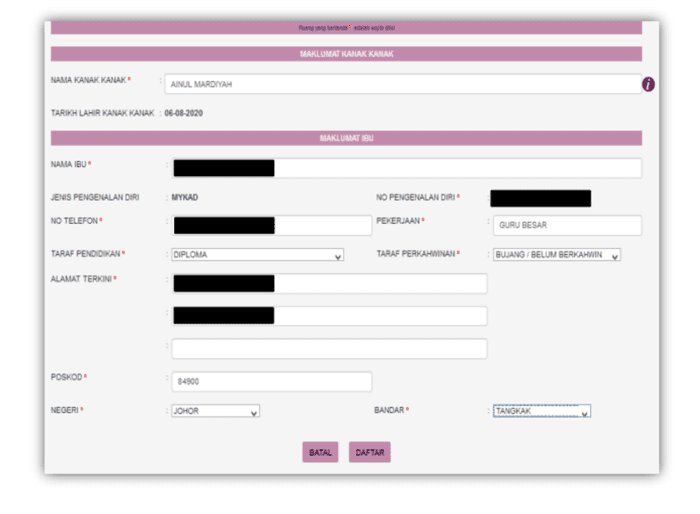Click the Poskod field containing 84900

pyautogui.click(x=271, y=382)
